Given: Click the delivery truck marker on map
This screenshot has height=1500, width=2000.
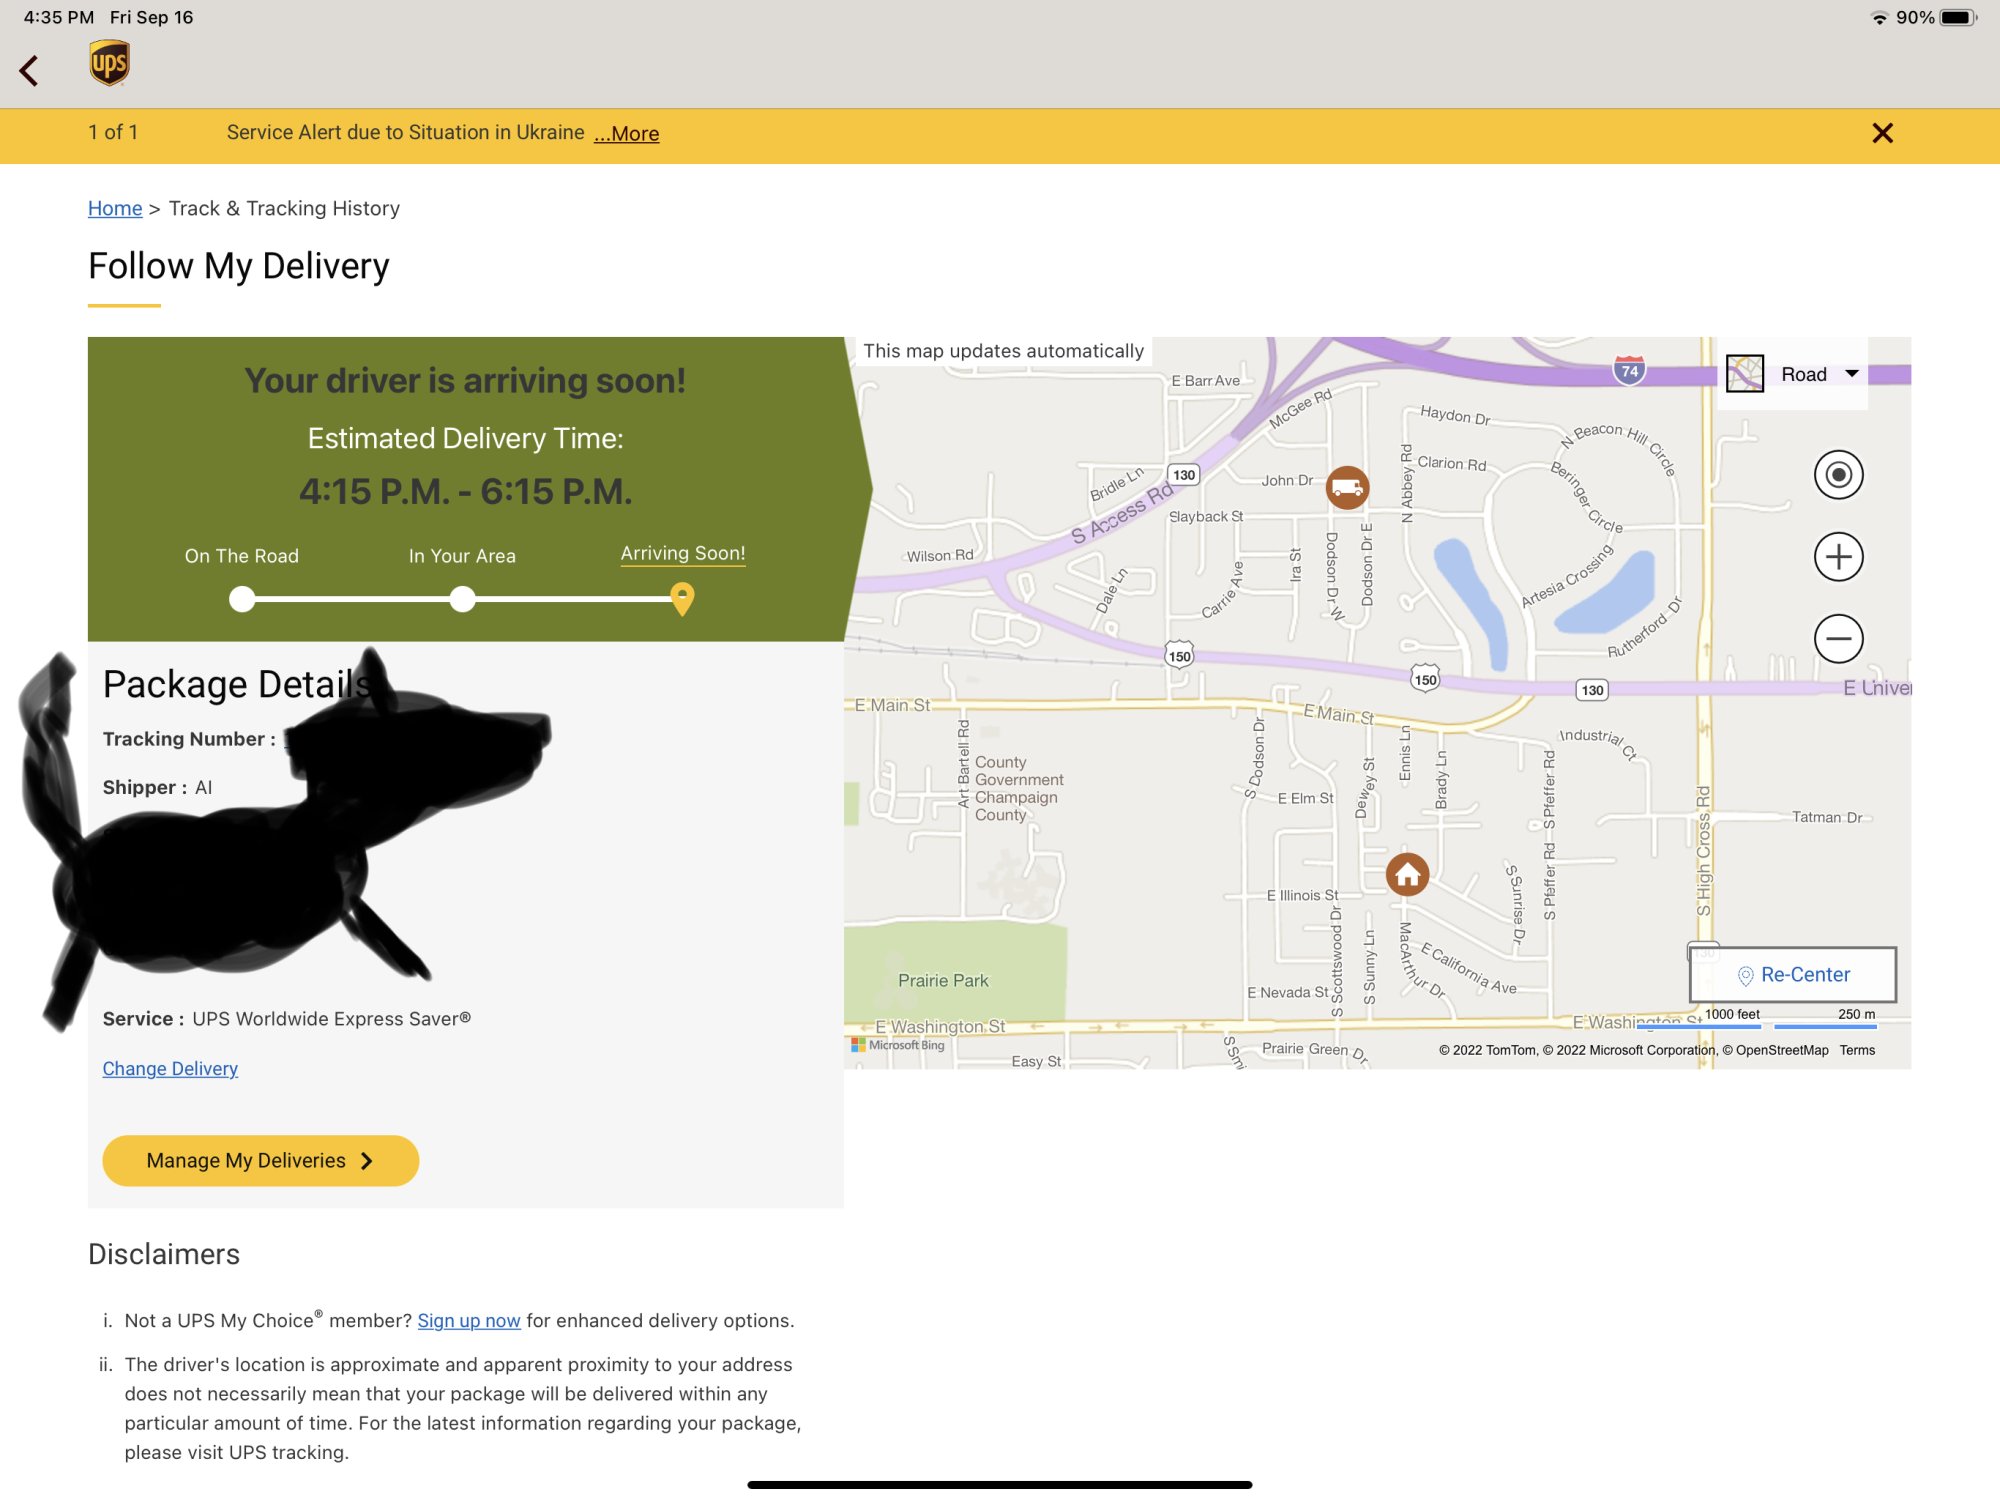Looking at the screenshot, I should [x=1347, y=487].
